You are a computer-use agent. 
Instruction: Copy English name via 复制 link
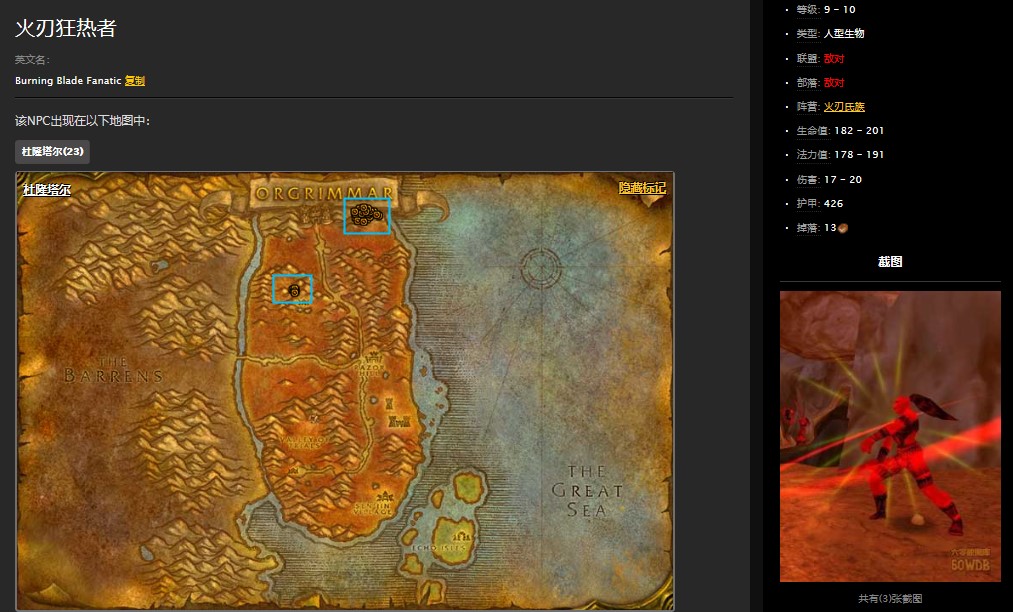135,81
